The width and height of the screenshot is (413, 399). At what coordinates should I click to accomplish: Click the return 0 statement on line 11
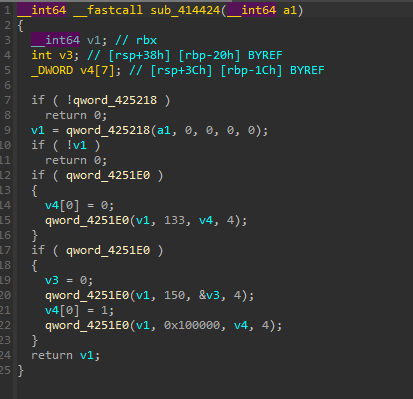pyautogui.click(x=76, y=160)
